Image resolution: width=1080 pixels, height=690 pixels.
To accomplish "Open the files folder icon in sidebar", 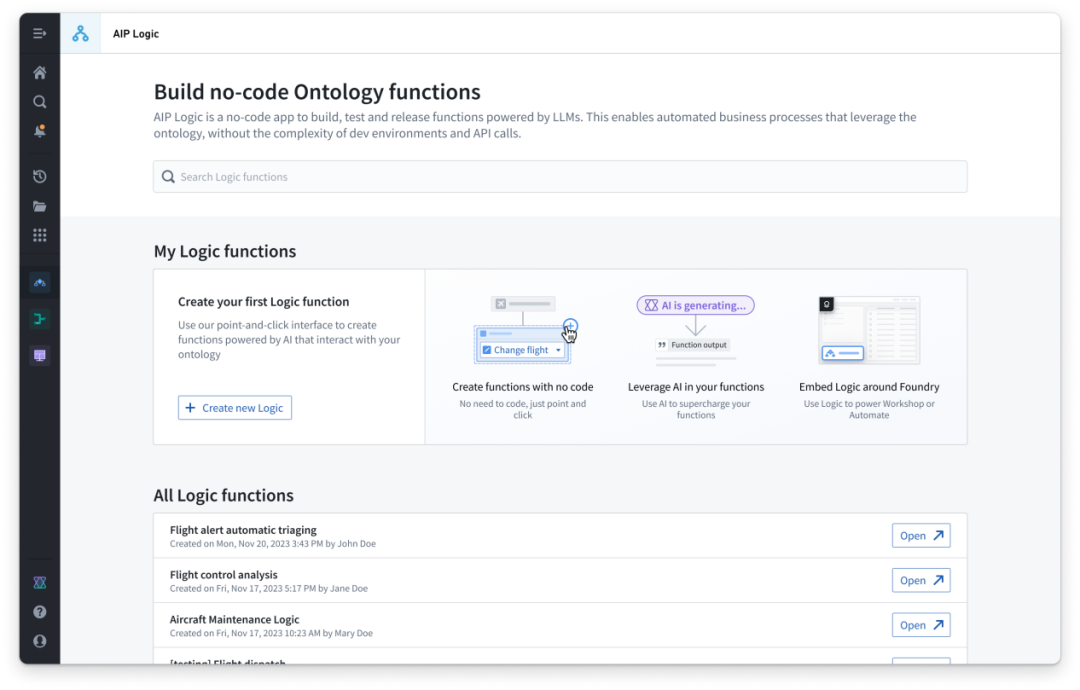I will pos(40,207).
